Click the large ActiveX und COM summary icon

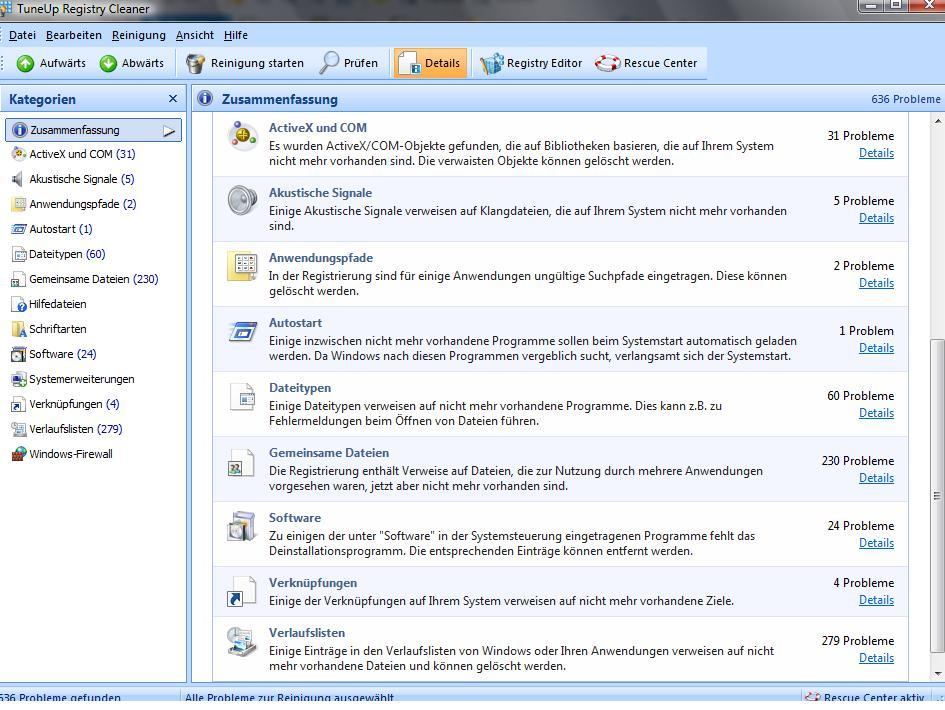[242, 136]
